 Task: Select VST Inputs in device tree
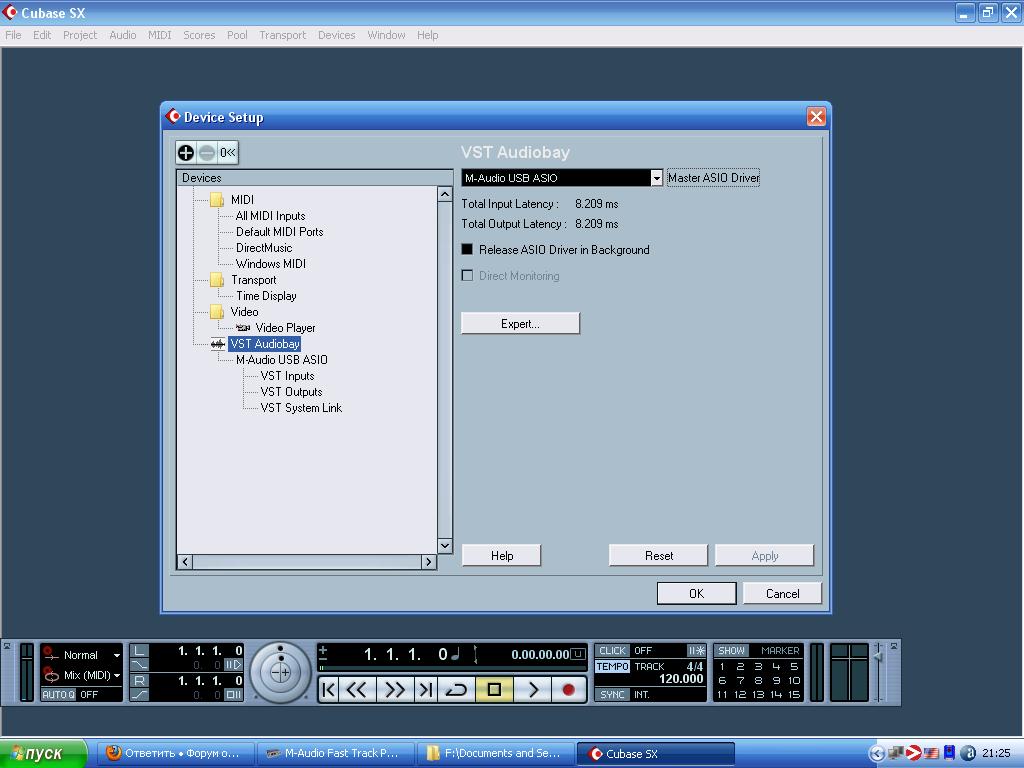(x=287, y=376)
